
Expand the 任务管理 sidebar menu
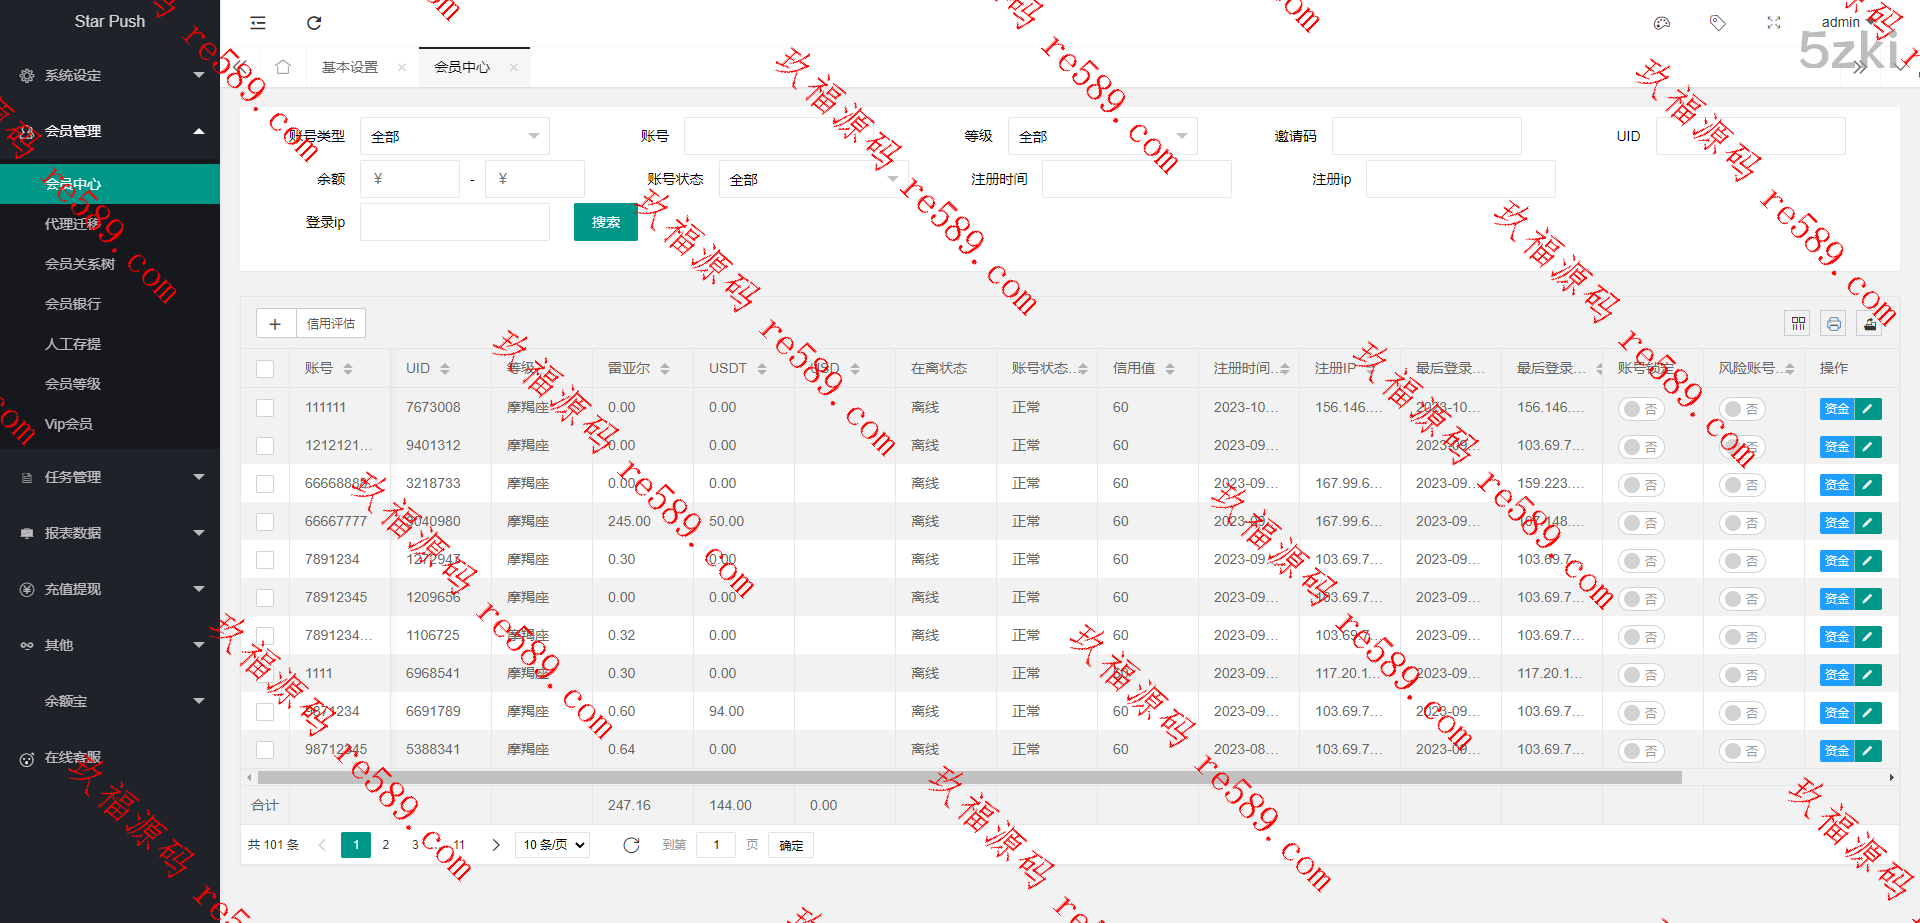(x=110, y=477)
